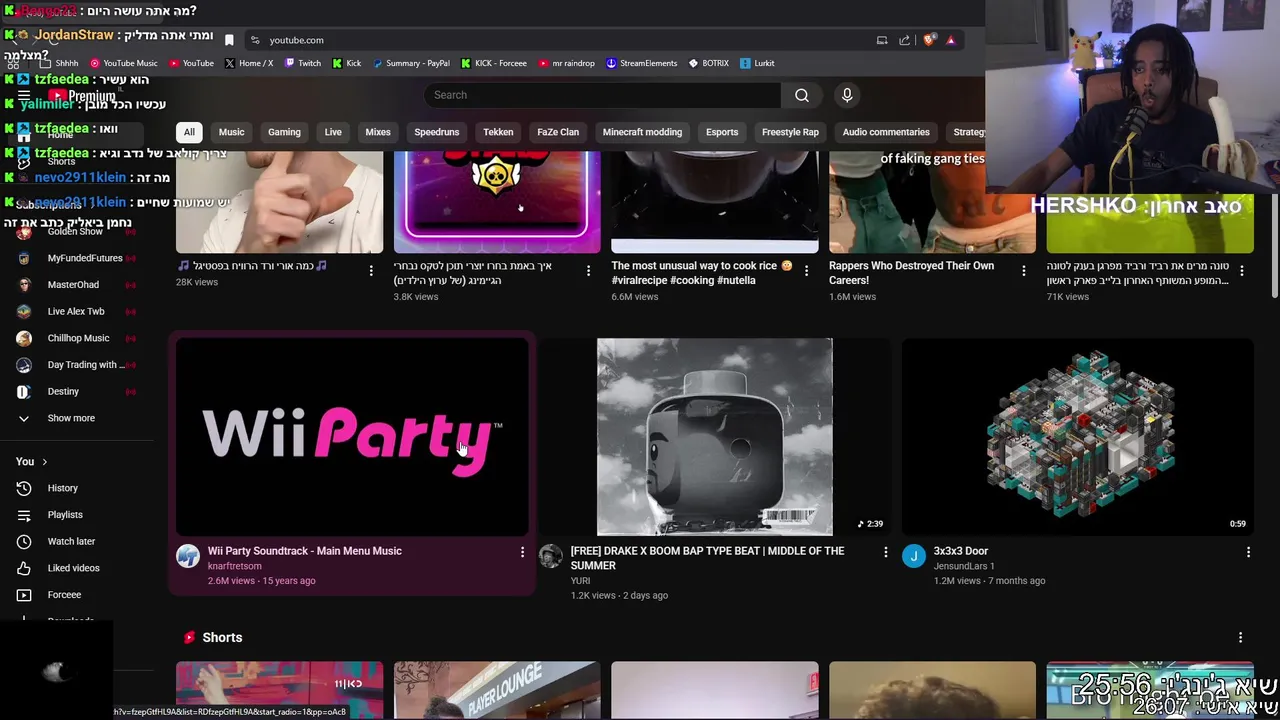Select the Esports filter chip

coord(722,132)
